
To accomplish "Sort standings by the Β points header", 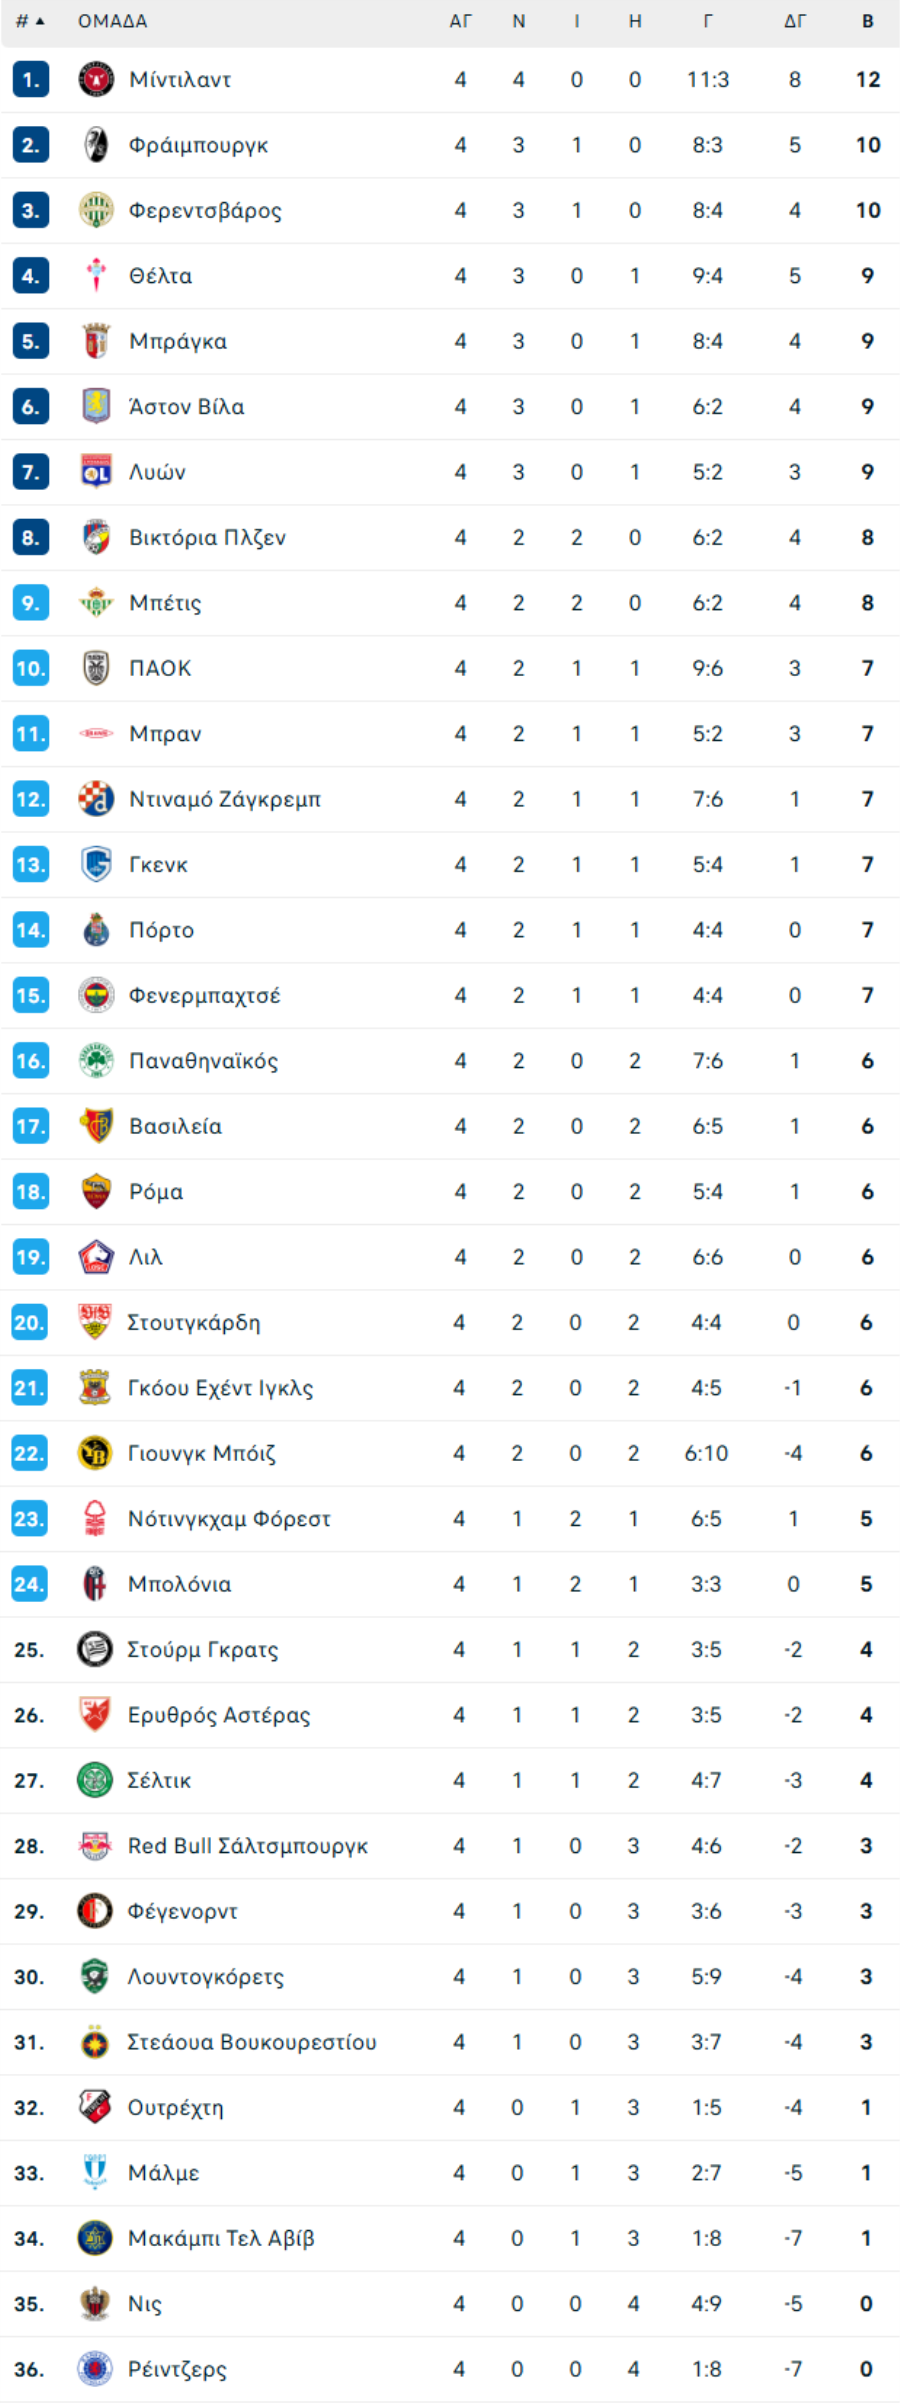I will click(x=867, y=21).
